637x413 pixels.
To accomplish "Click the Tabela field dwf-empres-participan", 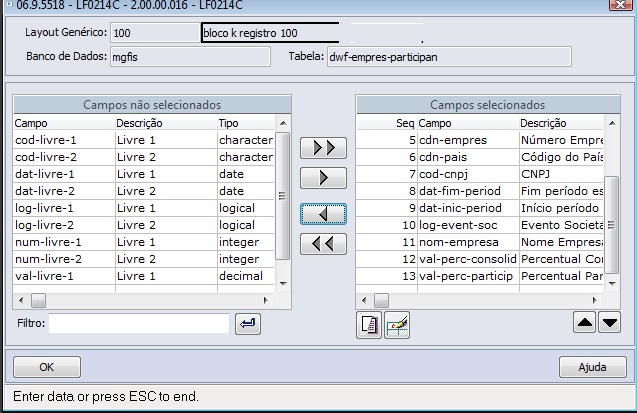I will 449,57.
